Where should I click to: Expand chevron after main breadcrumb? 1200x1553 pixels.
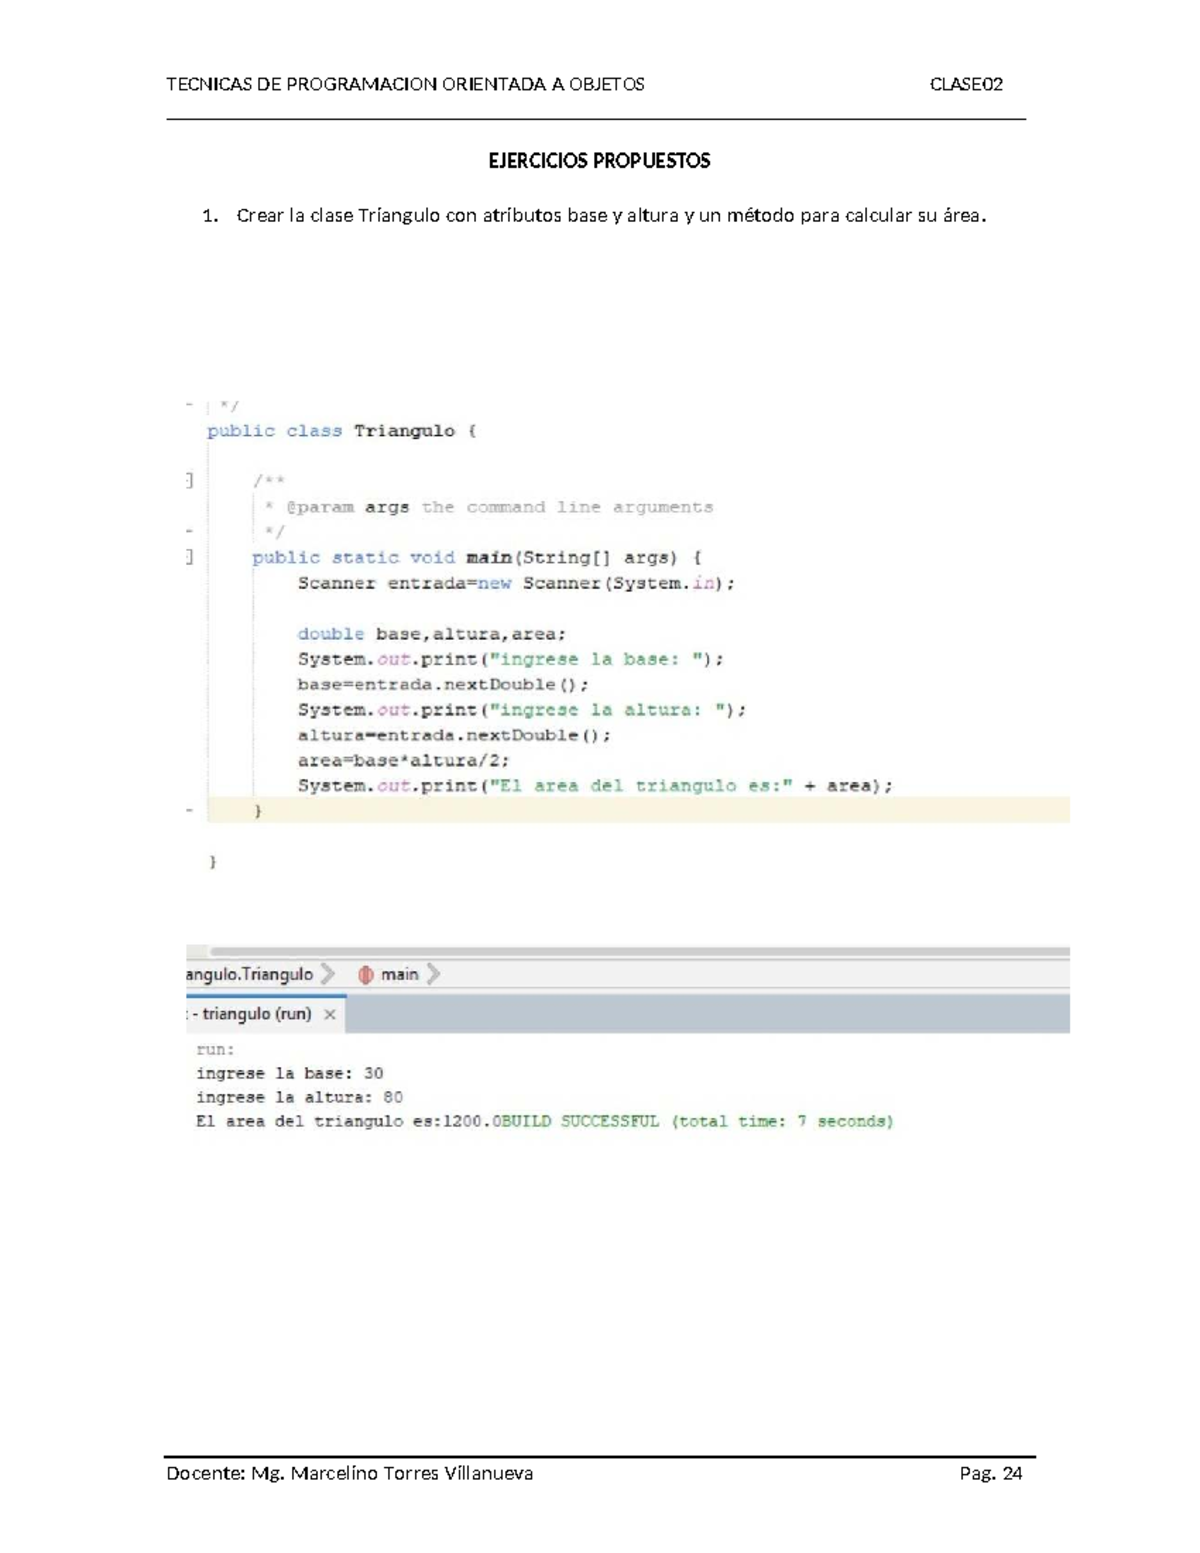tap(433, 975)
